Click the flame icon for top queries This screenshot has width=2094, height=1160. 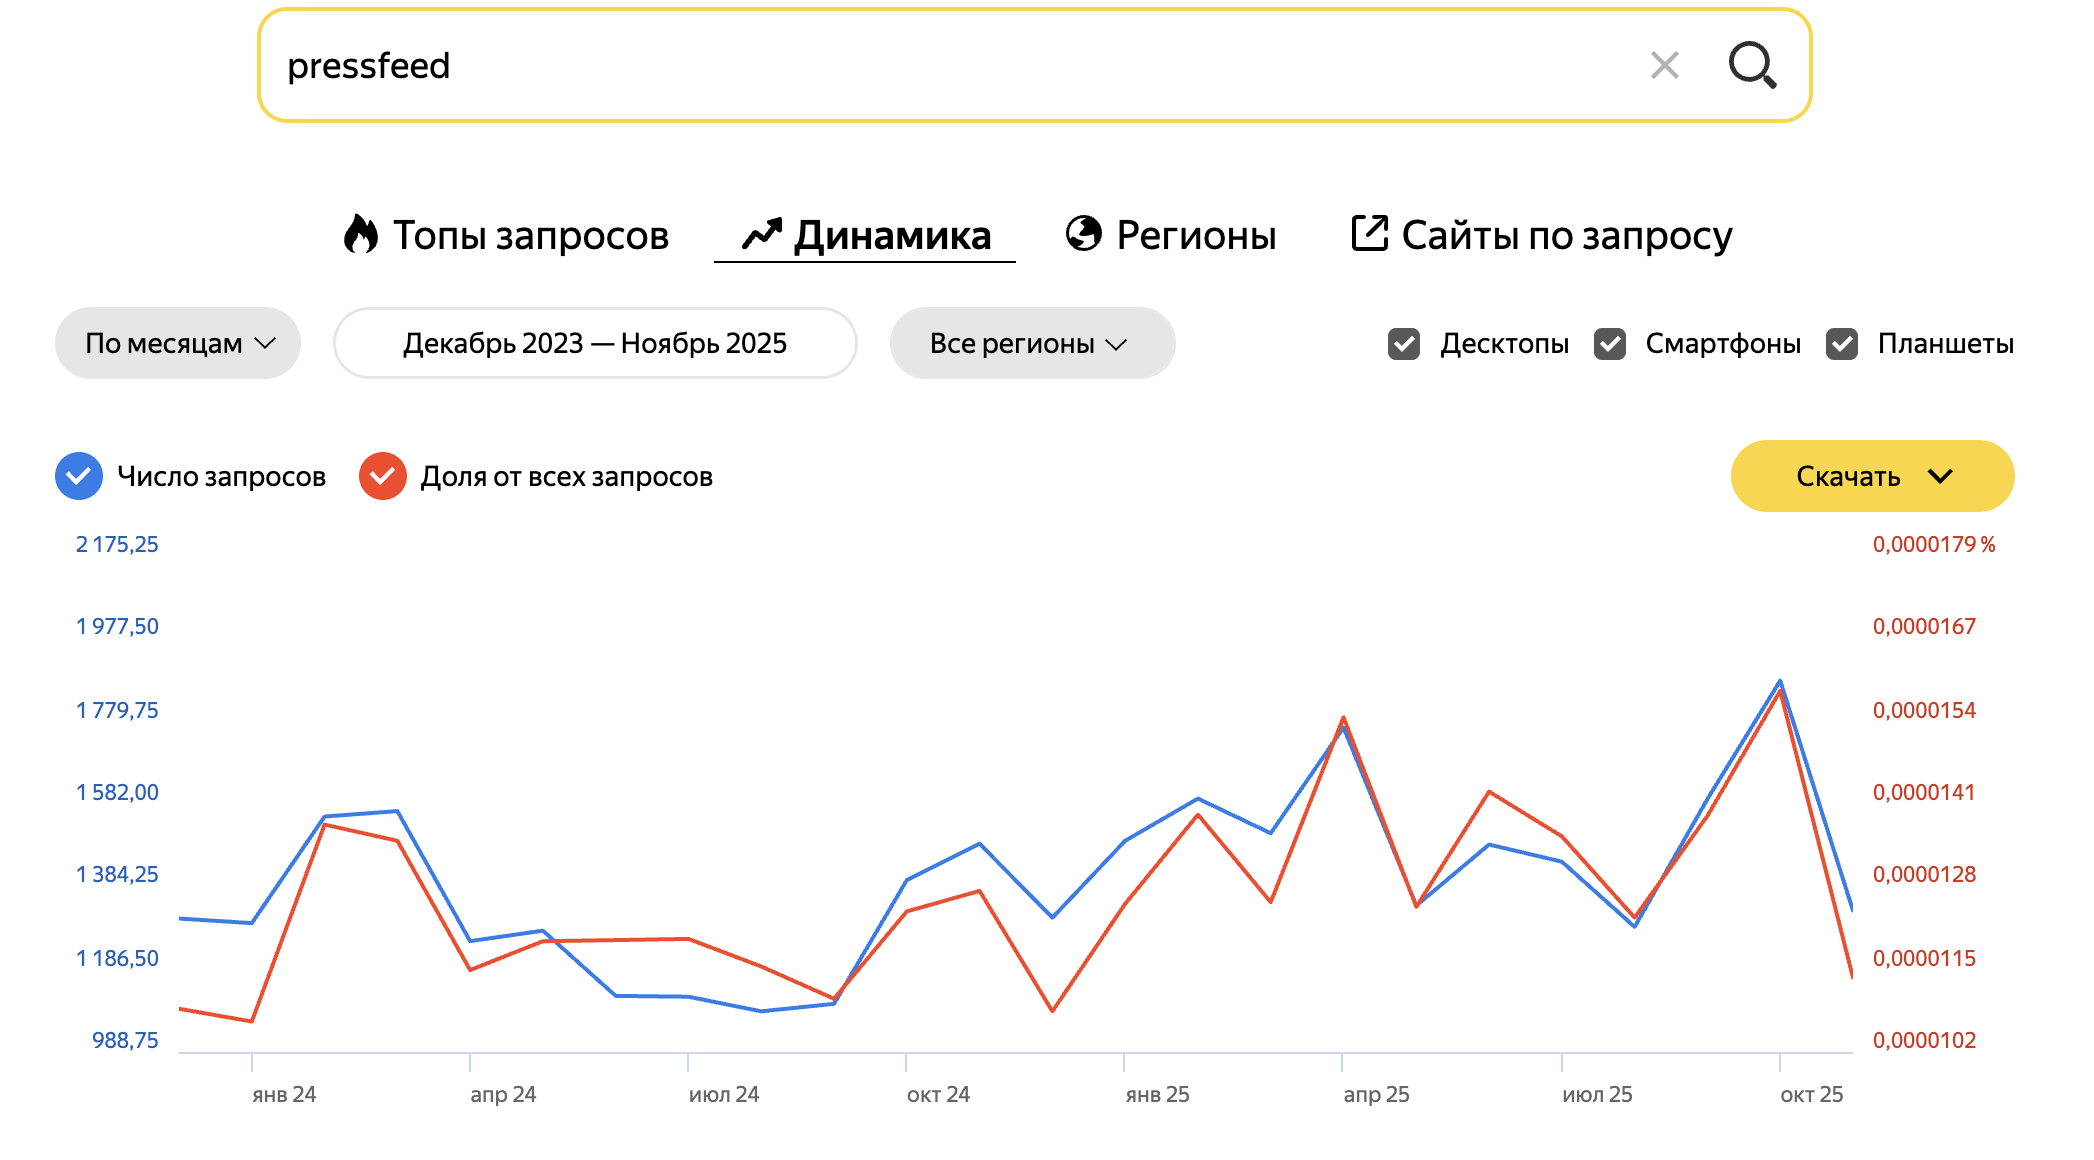click(x=361, y=235)
